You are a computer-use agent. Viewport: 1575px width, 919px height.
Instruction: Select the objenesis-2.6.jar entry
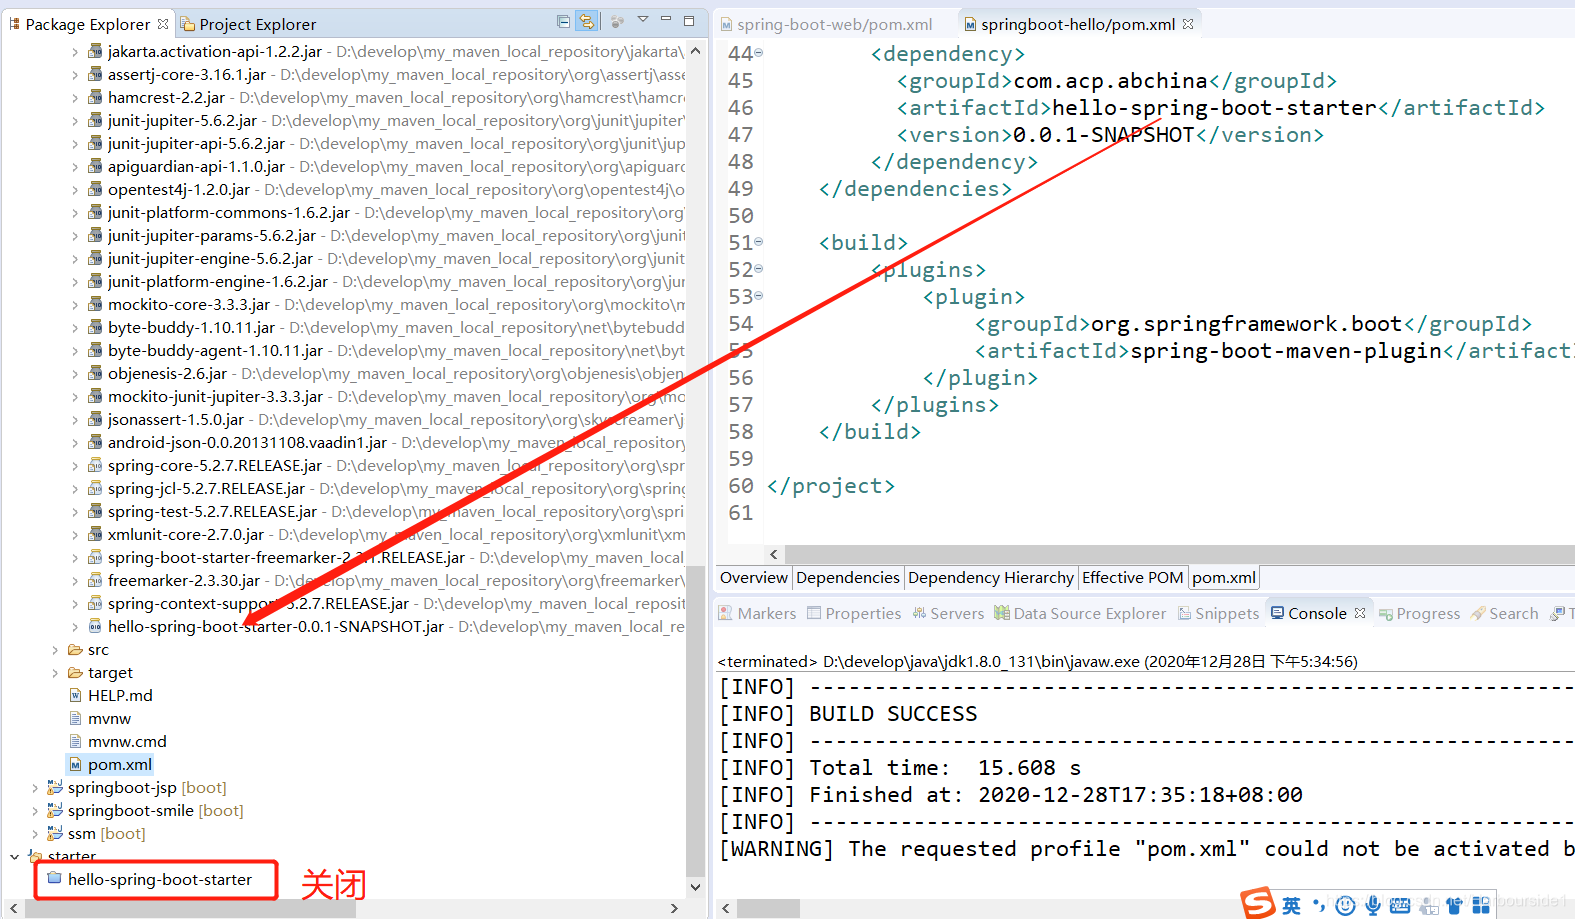click(167, 374)
